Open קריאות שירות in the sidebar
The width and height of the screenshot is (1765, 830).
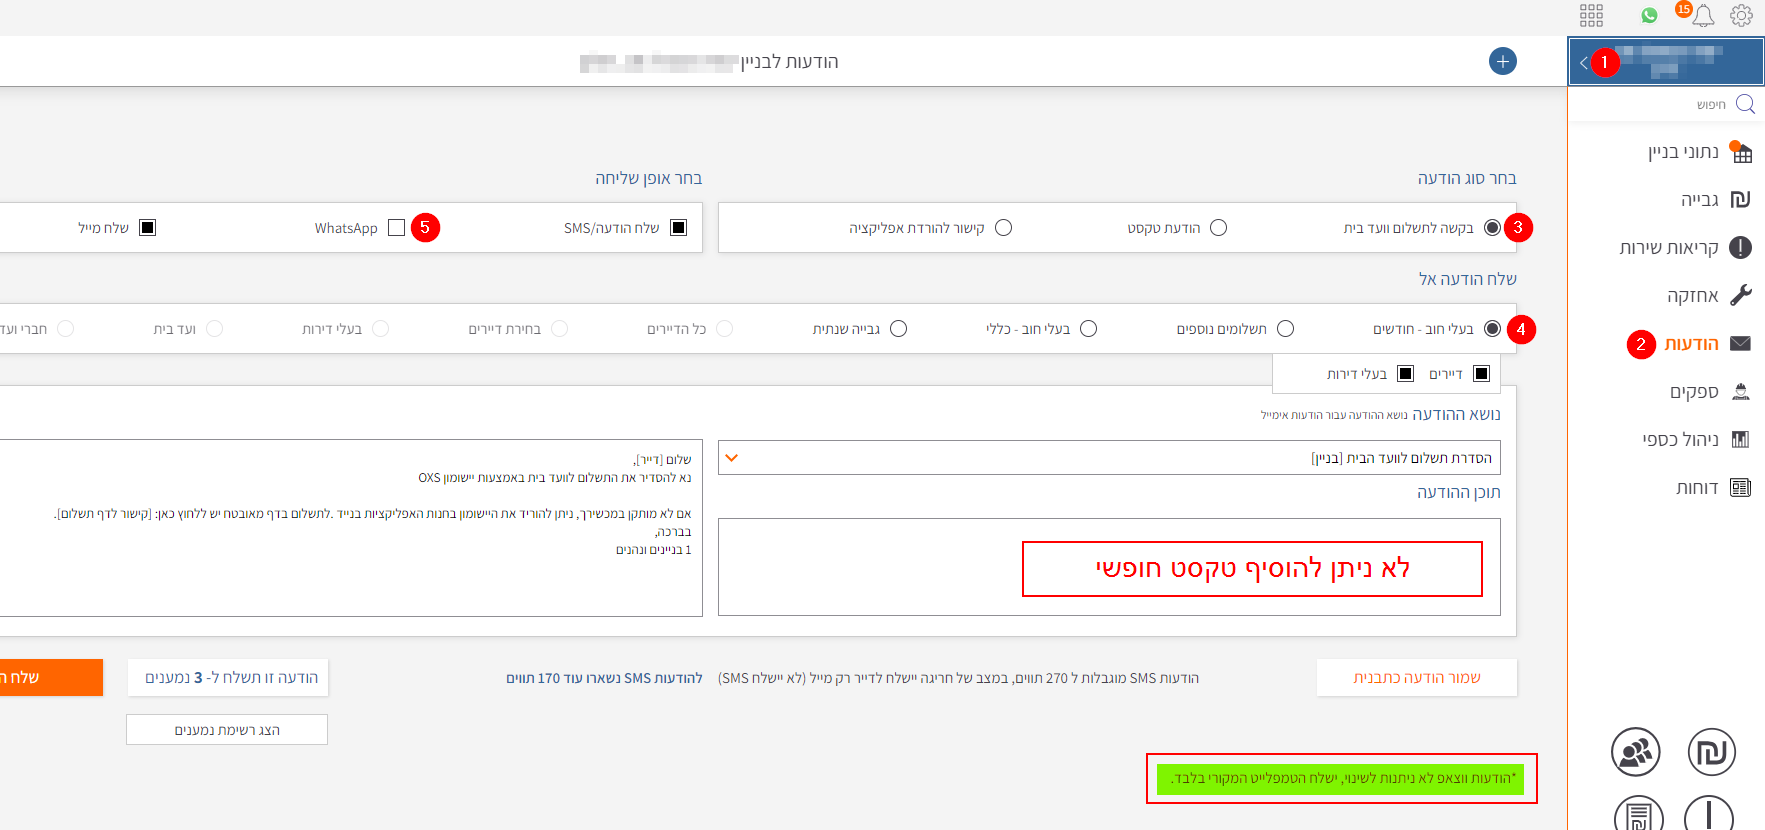[1669, 248]
